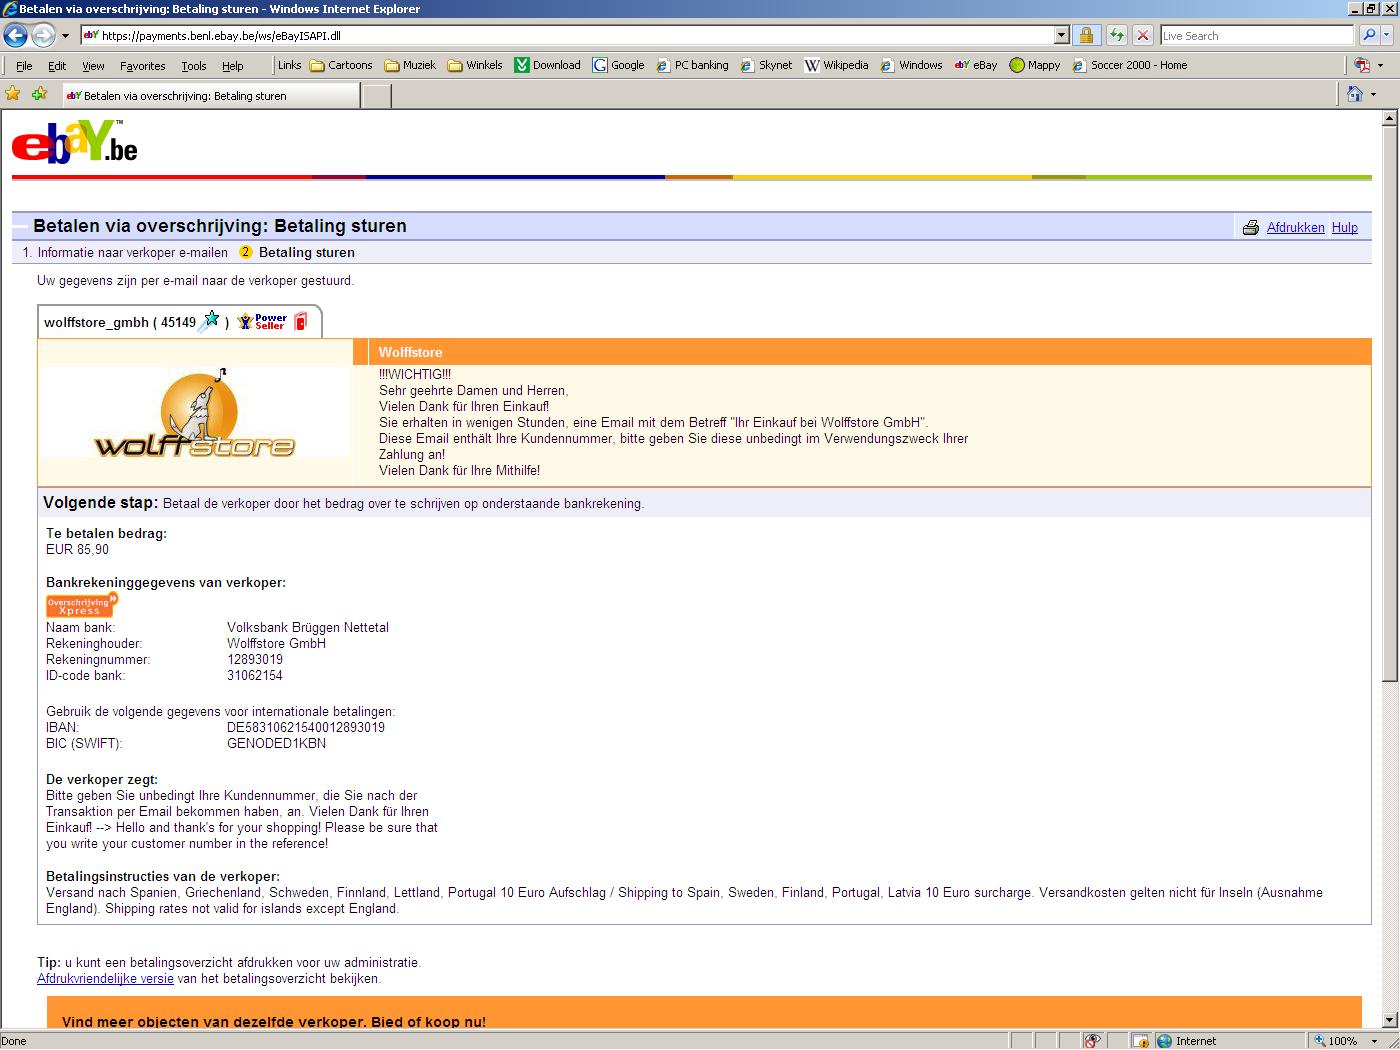Viewport: 1400px width, 1050px height.
Task: Click the security lock icon
Action: click(x=1086, y=35)
